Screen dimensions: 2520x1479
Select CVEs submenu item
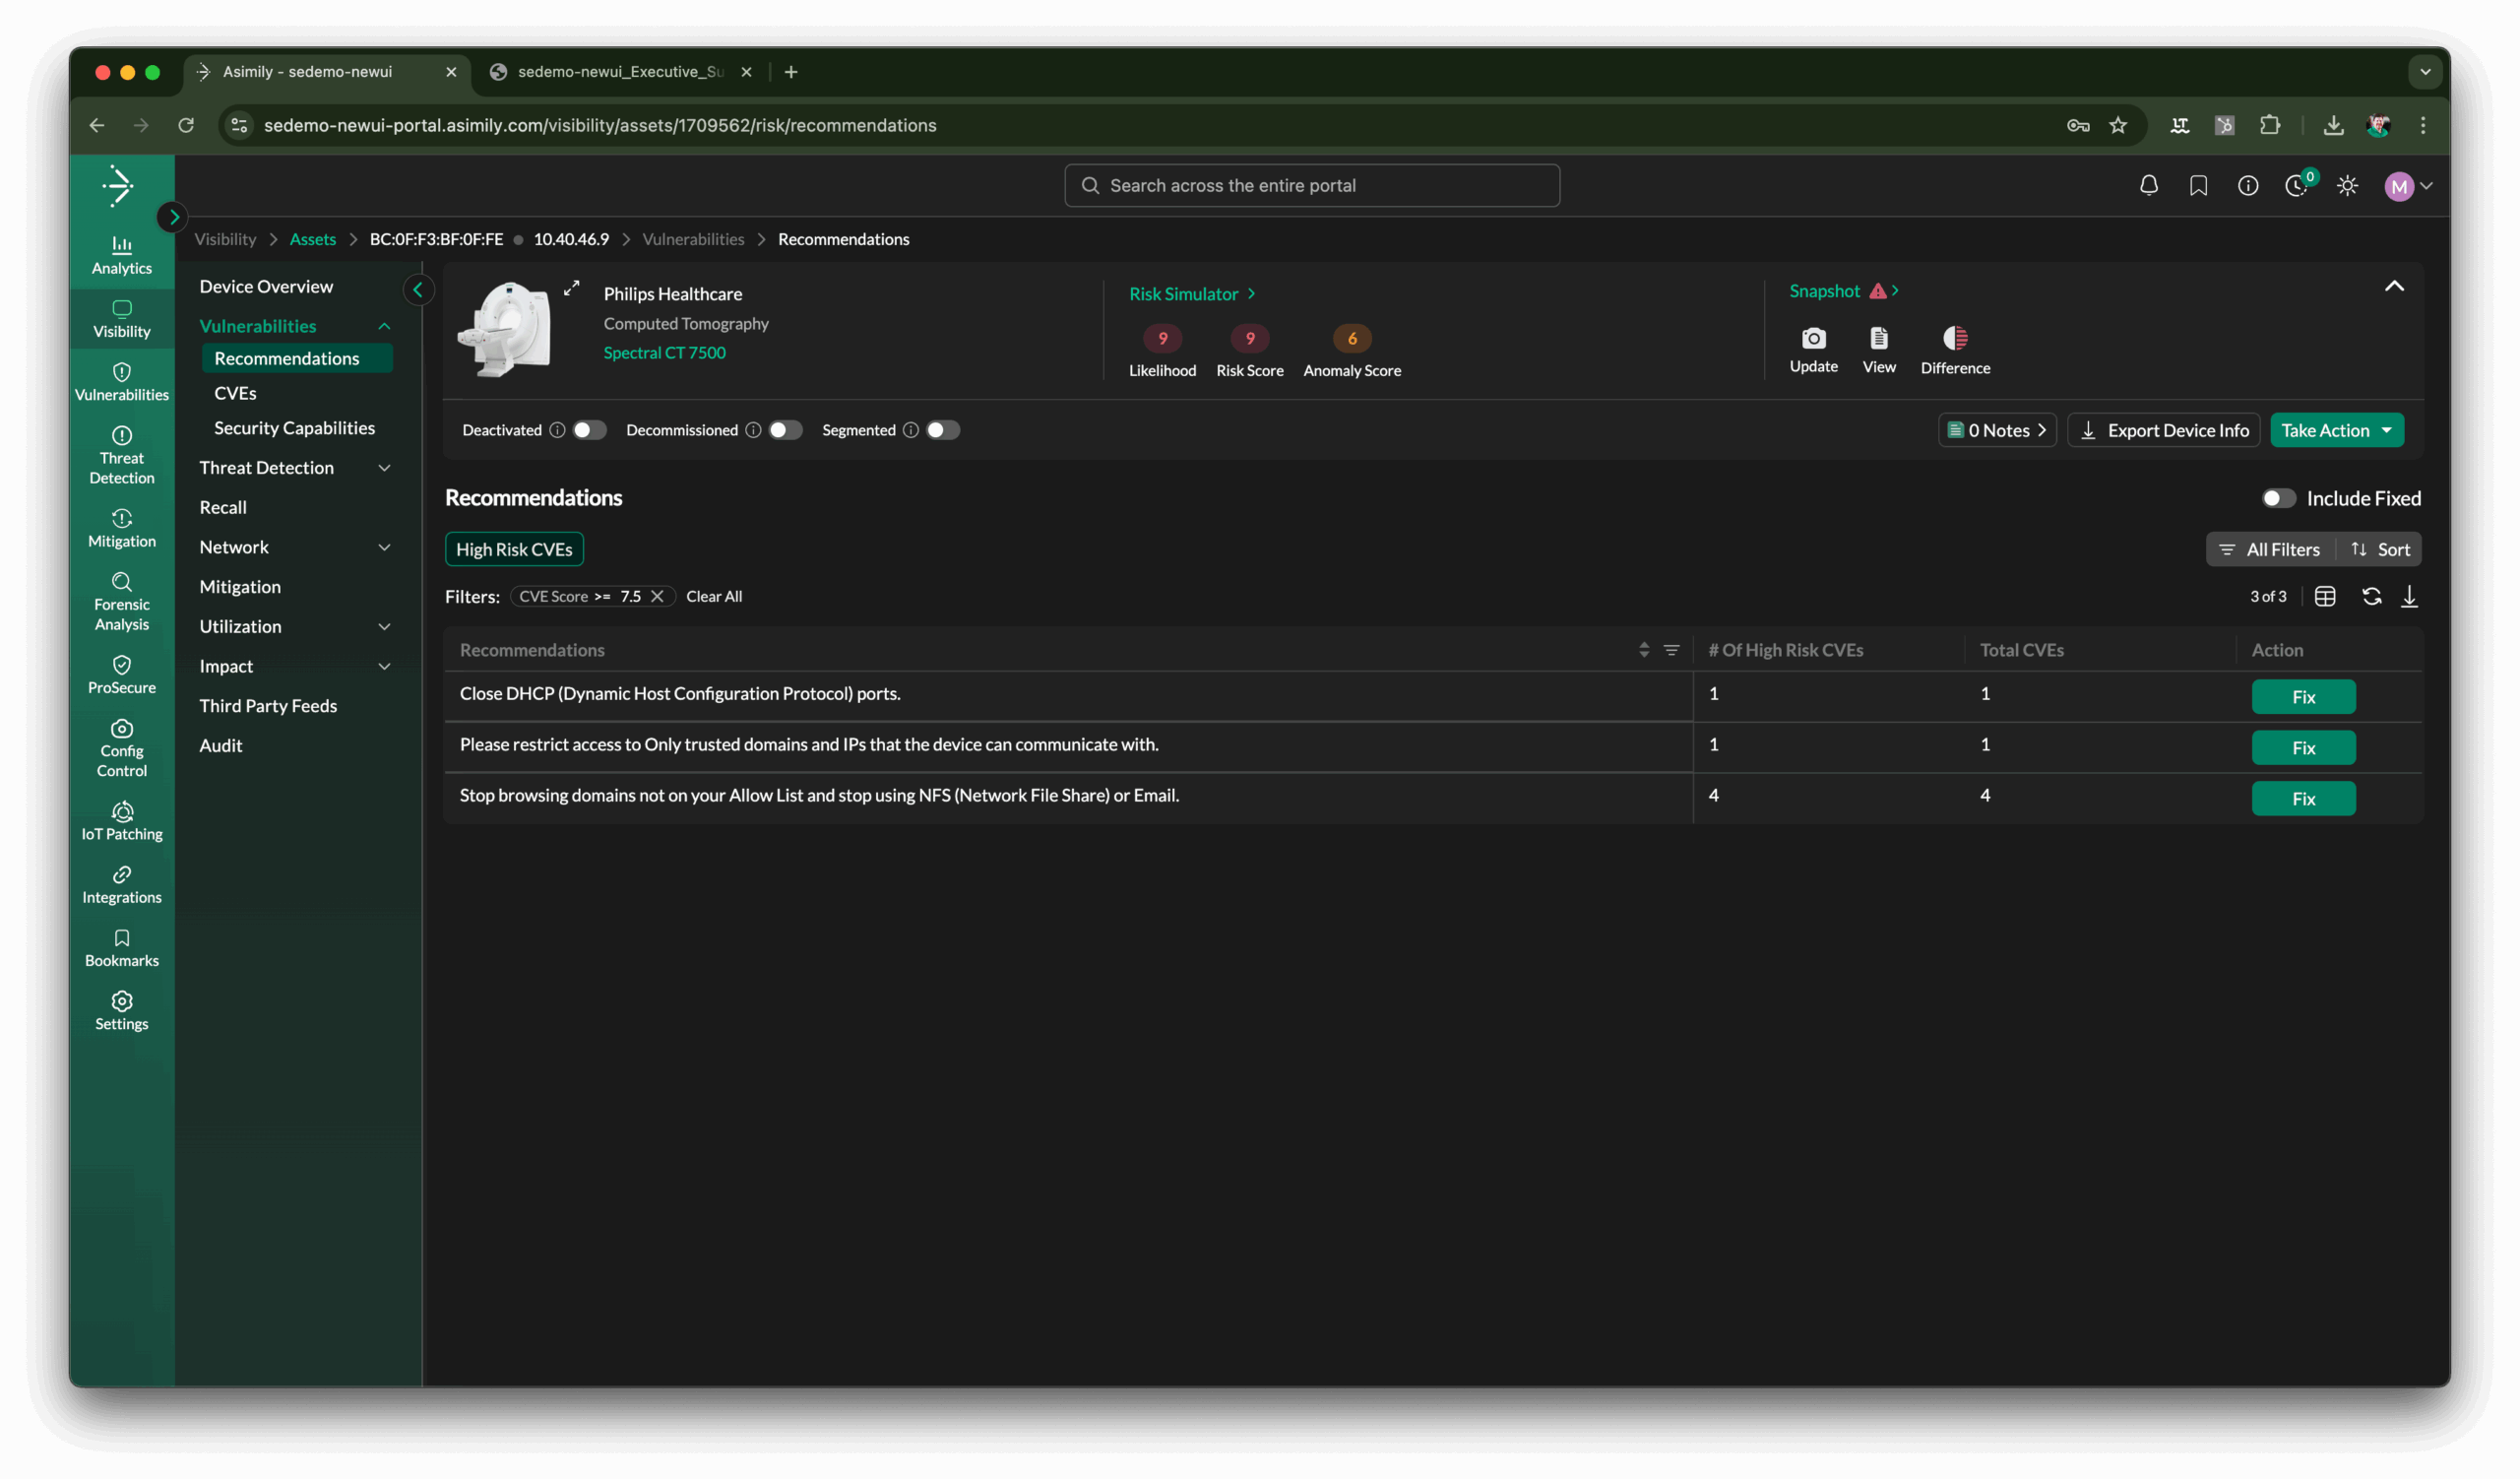click(x=235, y=393)
